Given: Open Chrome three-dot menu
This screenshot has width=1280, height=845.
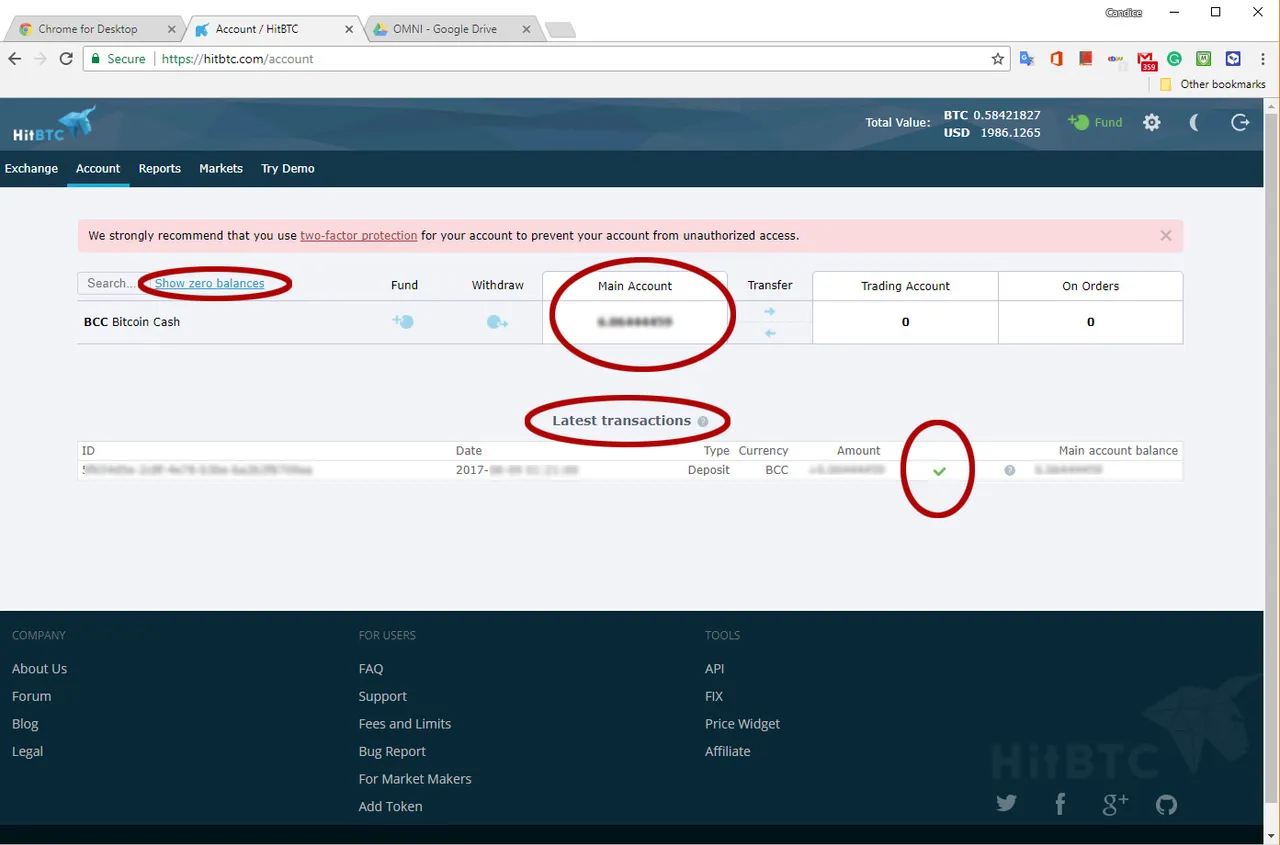Looking at the screenshot, I should click(1262, 59).
